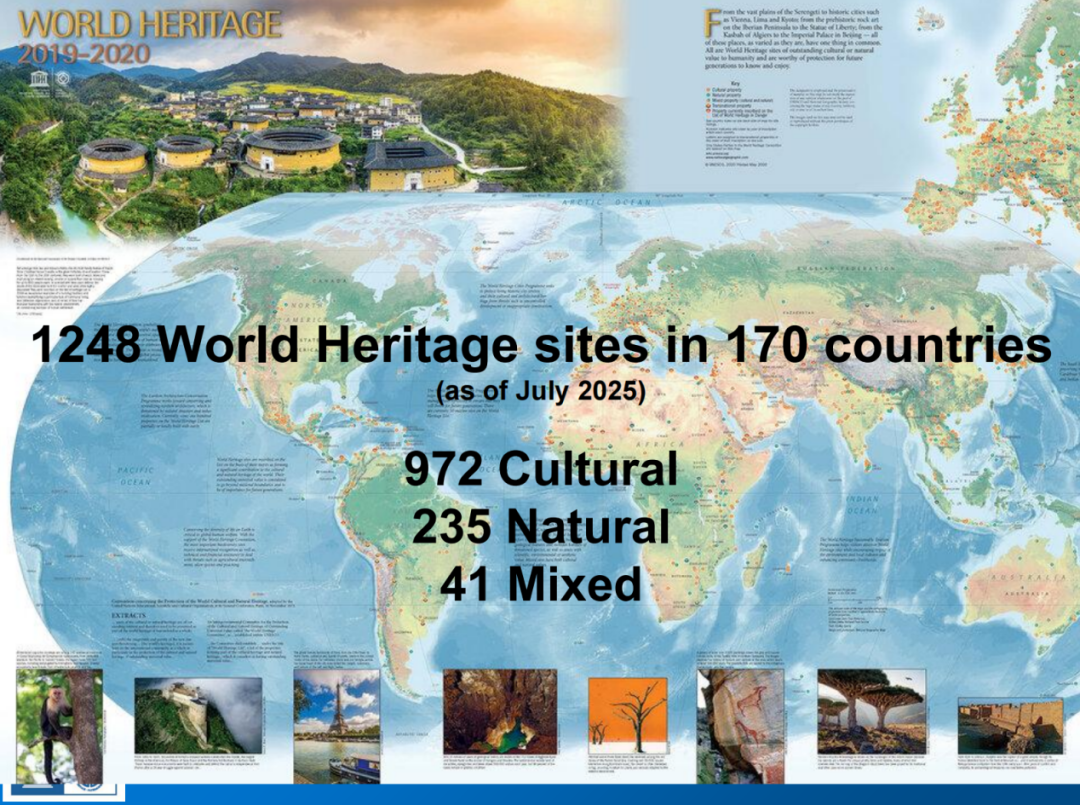Open the cave interior thumbnail
Viewport: 1080px width, 805px height.
pos(499,711)
